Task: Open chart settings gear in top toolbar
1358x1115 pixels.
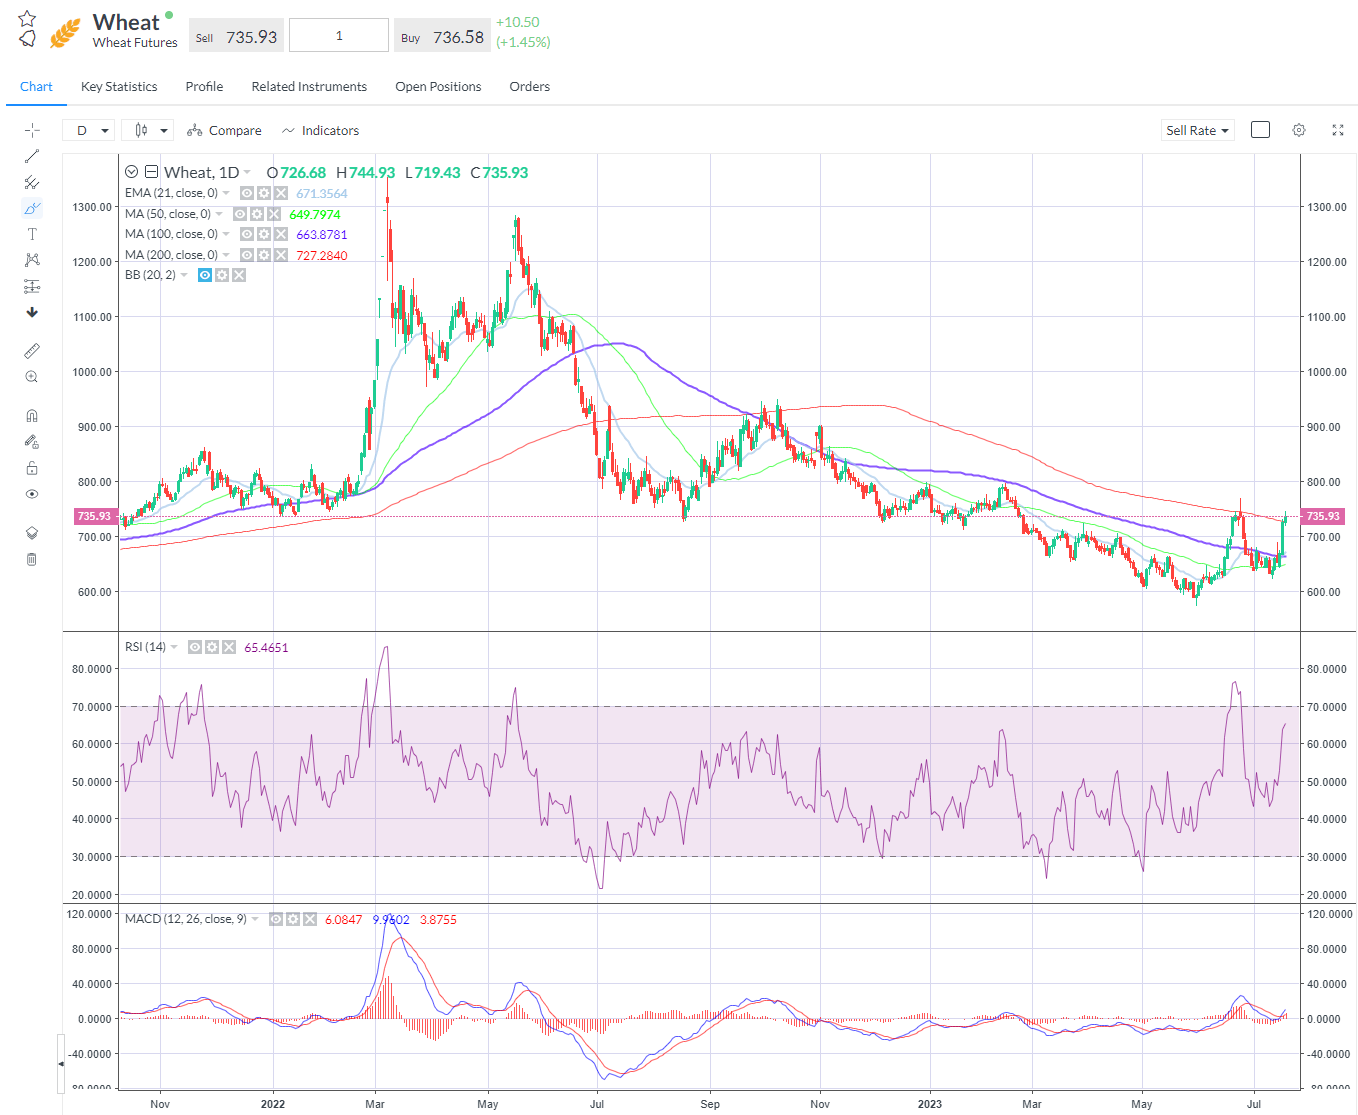Action: (x=1298, y=129)
